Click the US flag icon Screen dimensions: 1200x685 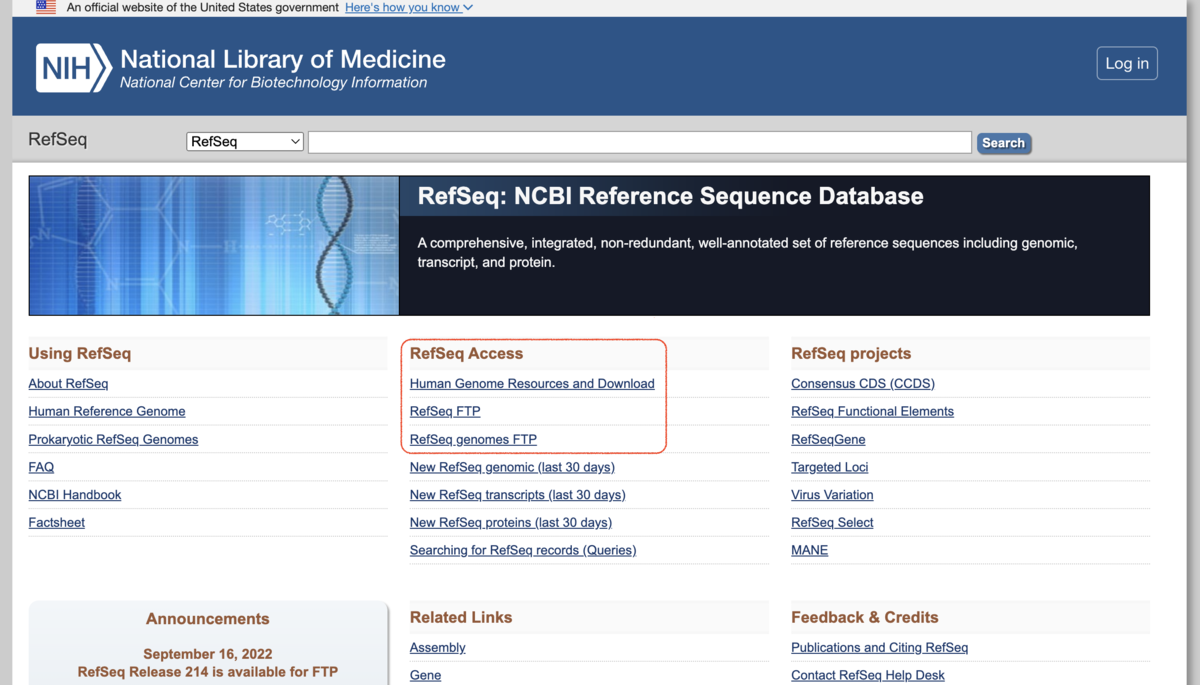click(46, 7)
